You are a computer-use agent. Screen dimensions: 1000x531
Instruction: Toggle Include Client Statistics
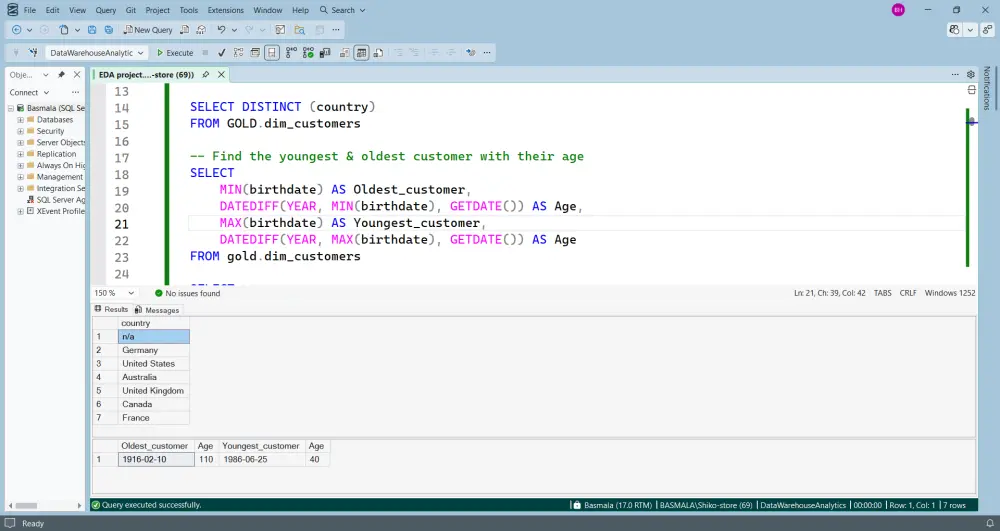(325, 53)
